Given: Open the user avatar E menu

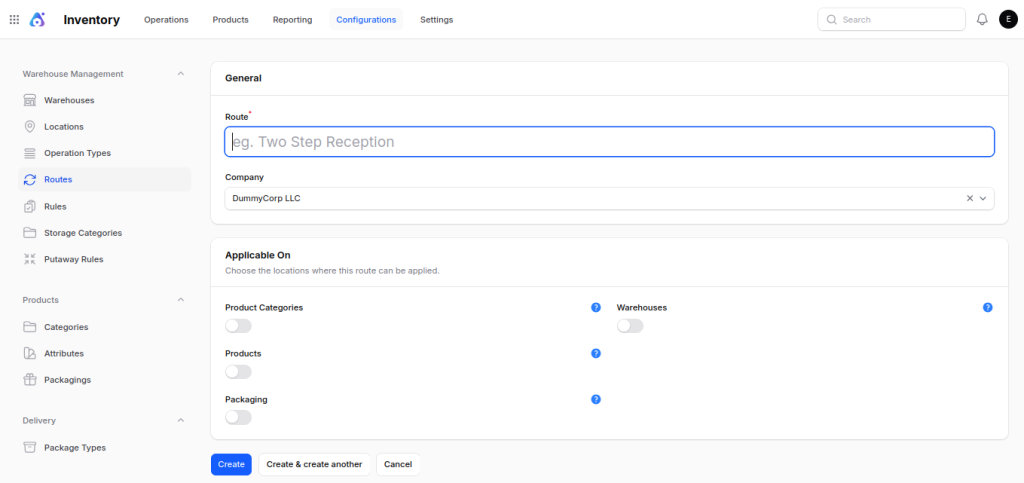Looking at the screenshot, I should (x=1008, y=20).
